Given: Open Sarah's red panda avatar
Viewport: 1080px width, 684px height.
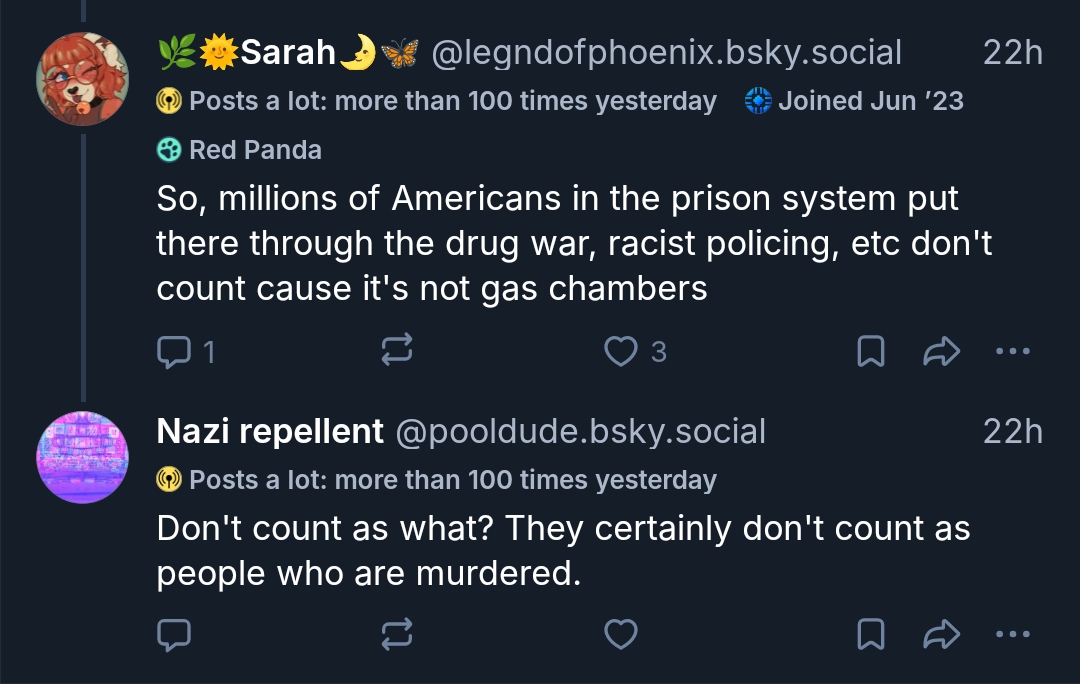Looking at the screenshot, I should click(82, 79).
